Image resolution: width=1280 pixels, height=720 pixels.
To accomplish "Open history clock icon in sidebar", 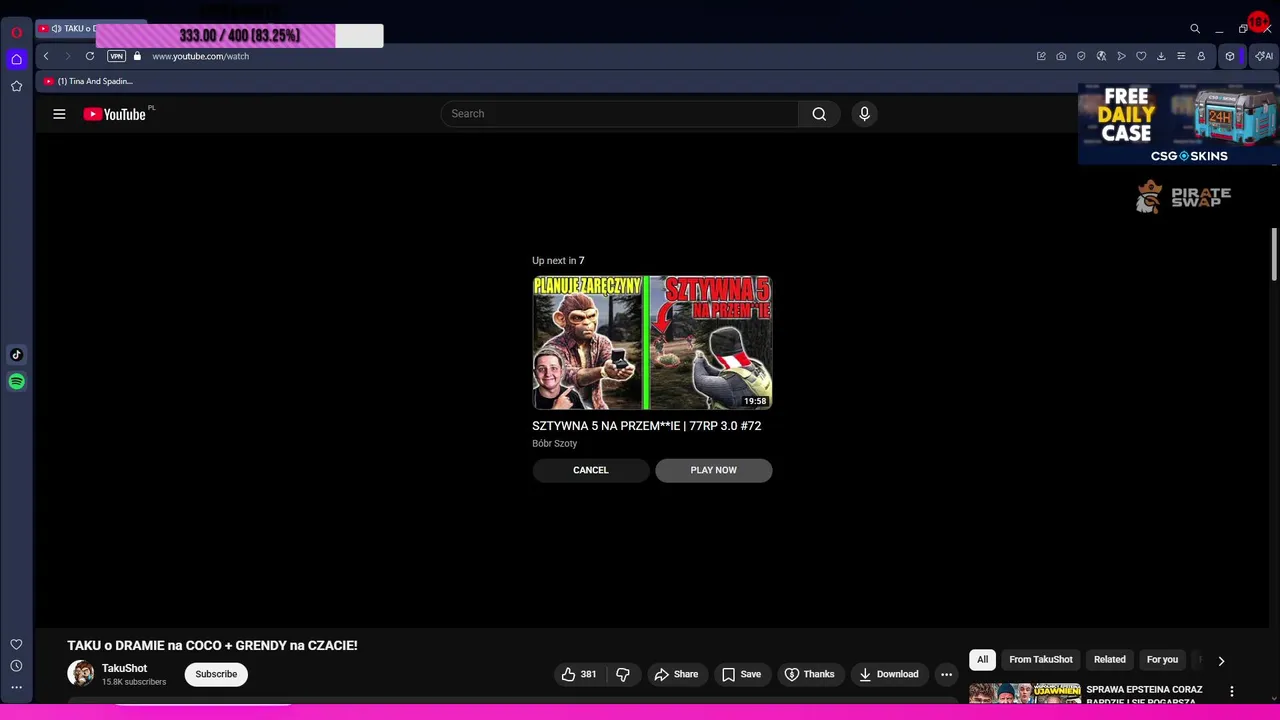I will click(16, 666).
